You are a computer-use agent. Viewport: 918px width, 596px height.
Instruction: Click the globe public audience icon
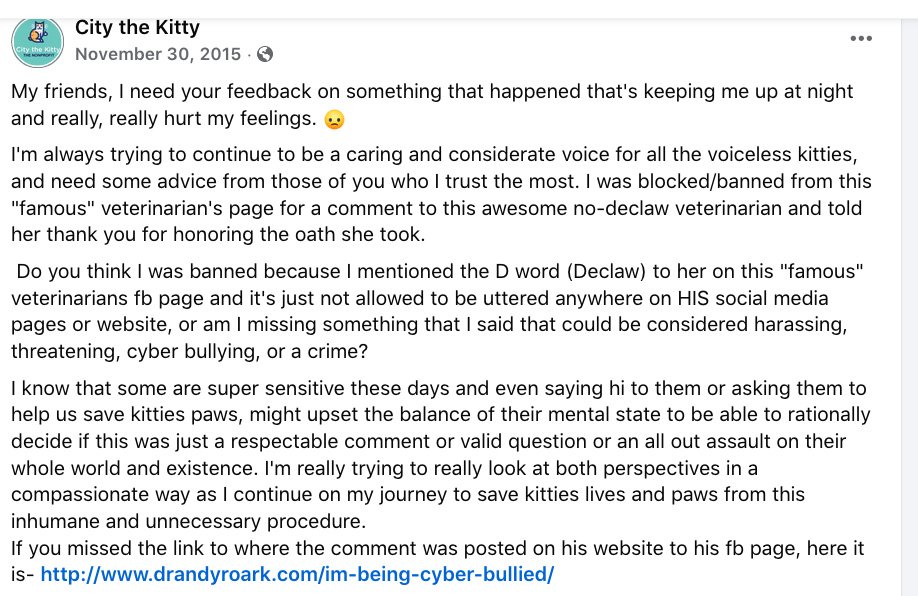[x=265, y=54]
